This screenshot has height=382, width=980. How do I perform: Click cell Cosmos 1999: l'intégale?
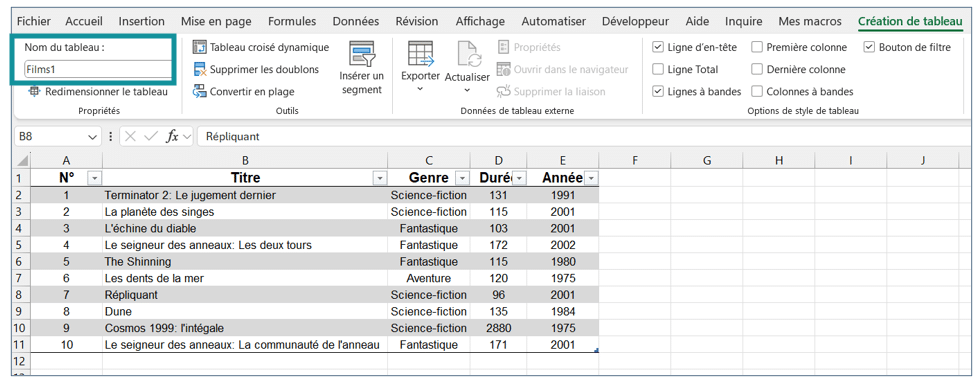click(245, 328)
